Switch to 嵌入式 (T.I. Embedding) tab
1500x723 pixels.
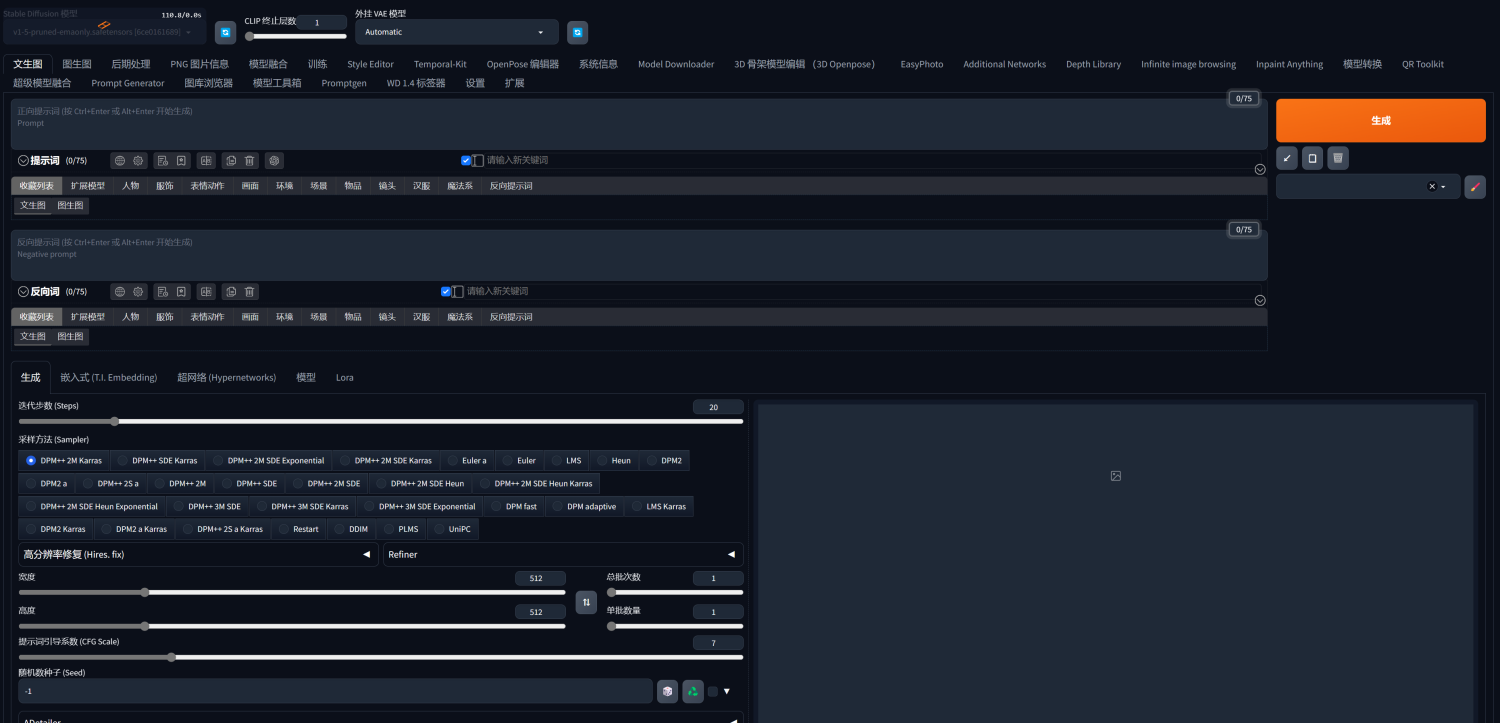point(109,378)
